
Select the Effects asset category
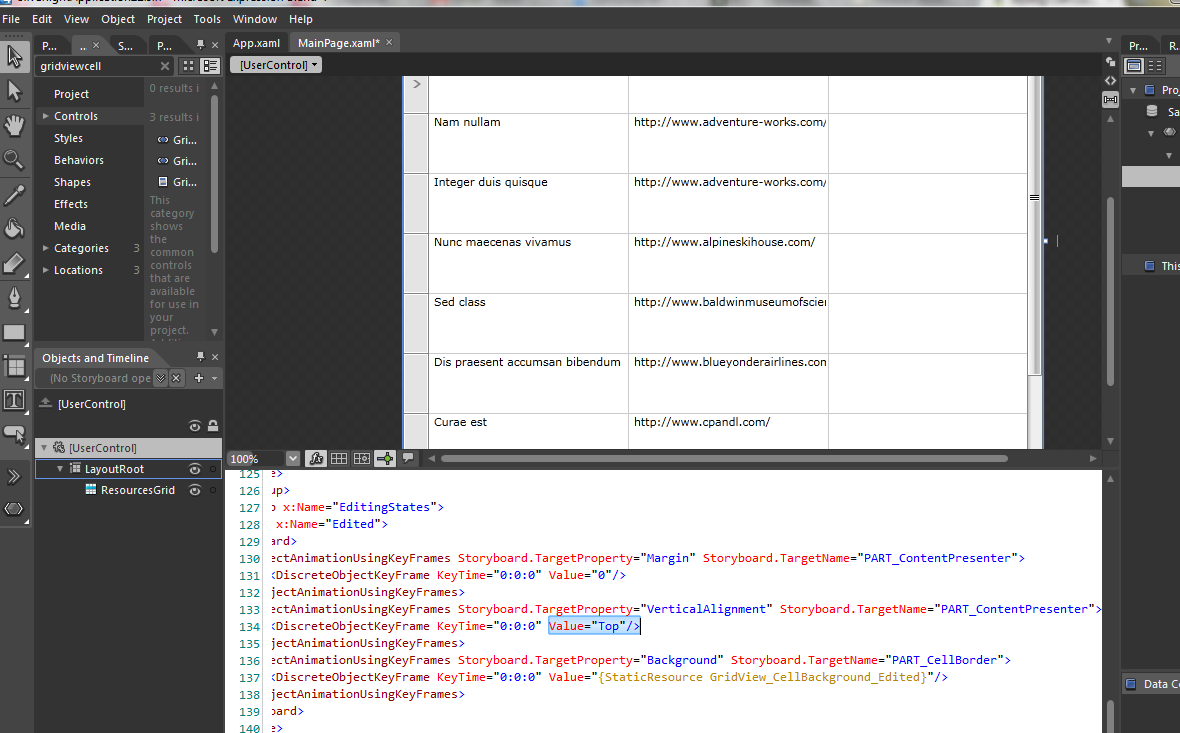click(71, 204)
